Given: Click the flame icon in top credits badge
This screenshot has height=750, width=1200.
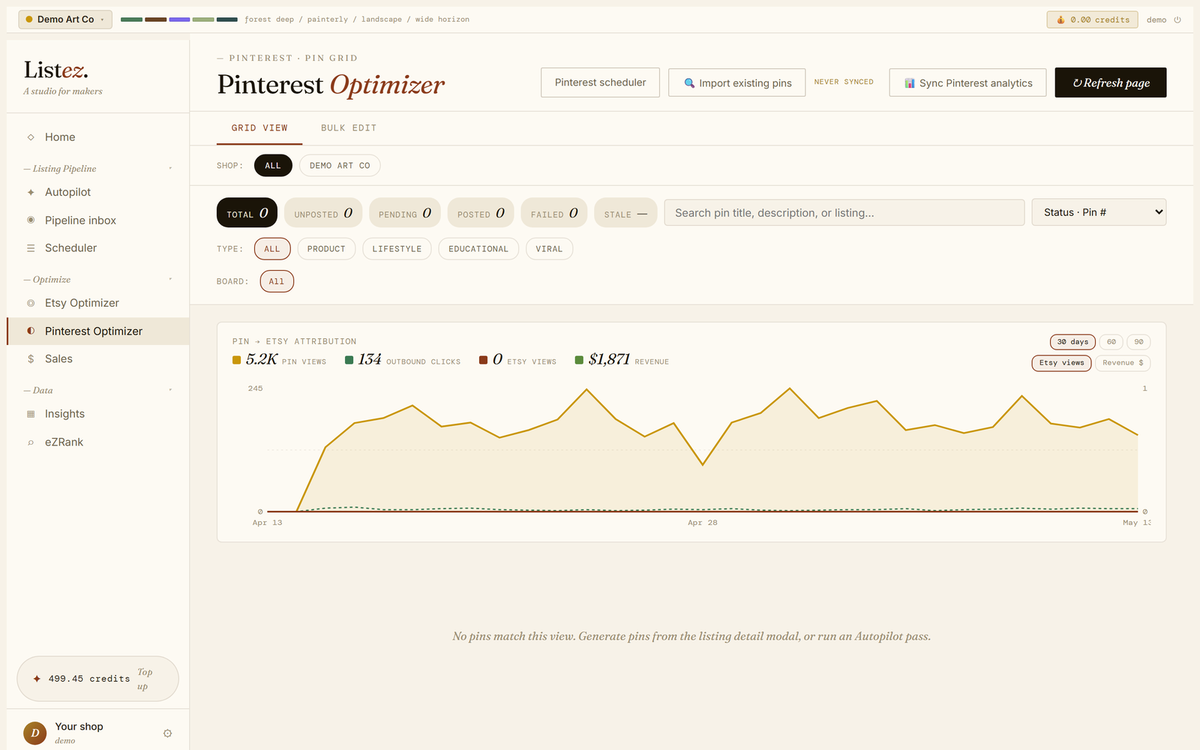Looking at the screenshot, I should click(1061, 19).
